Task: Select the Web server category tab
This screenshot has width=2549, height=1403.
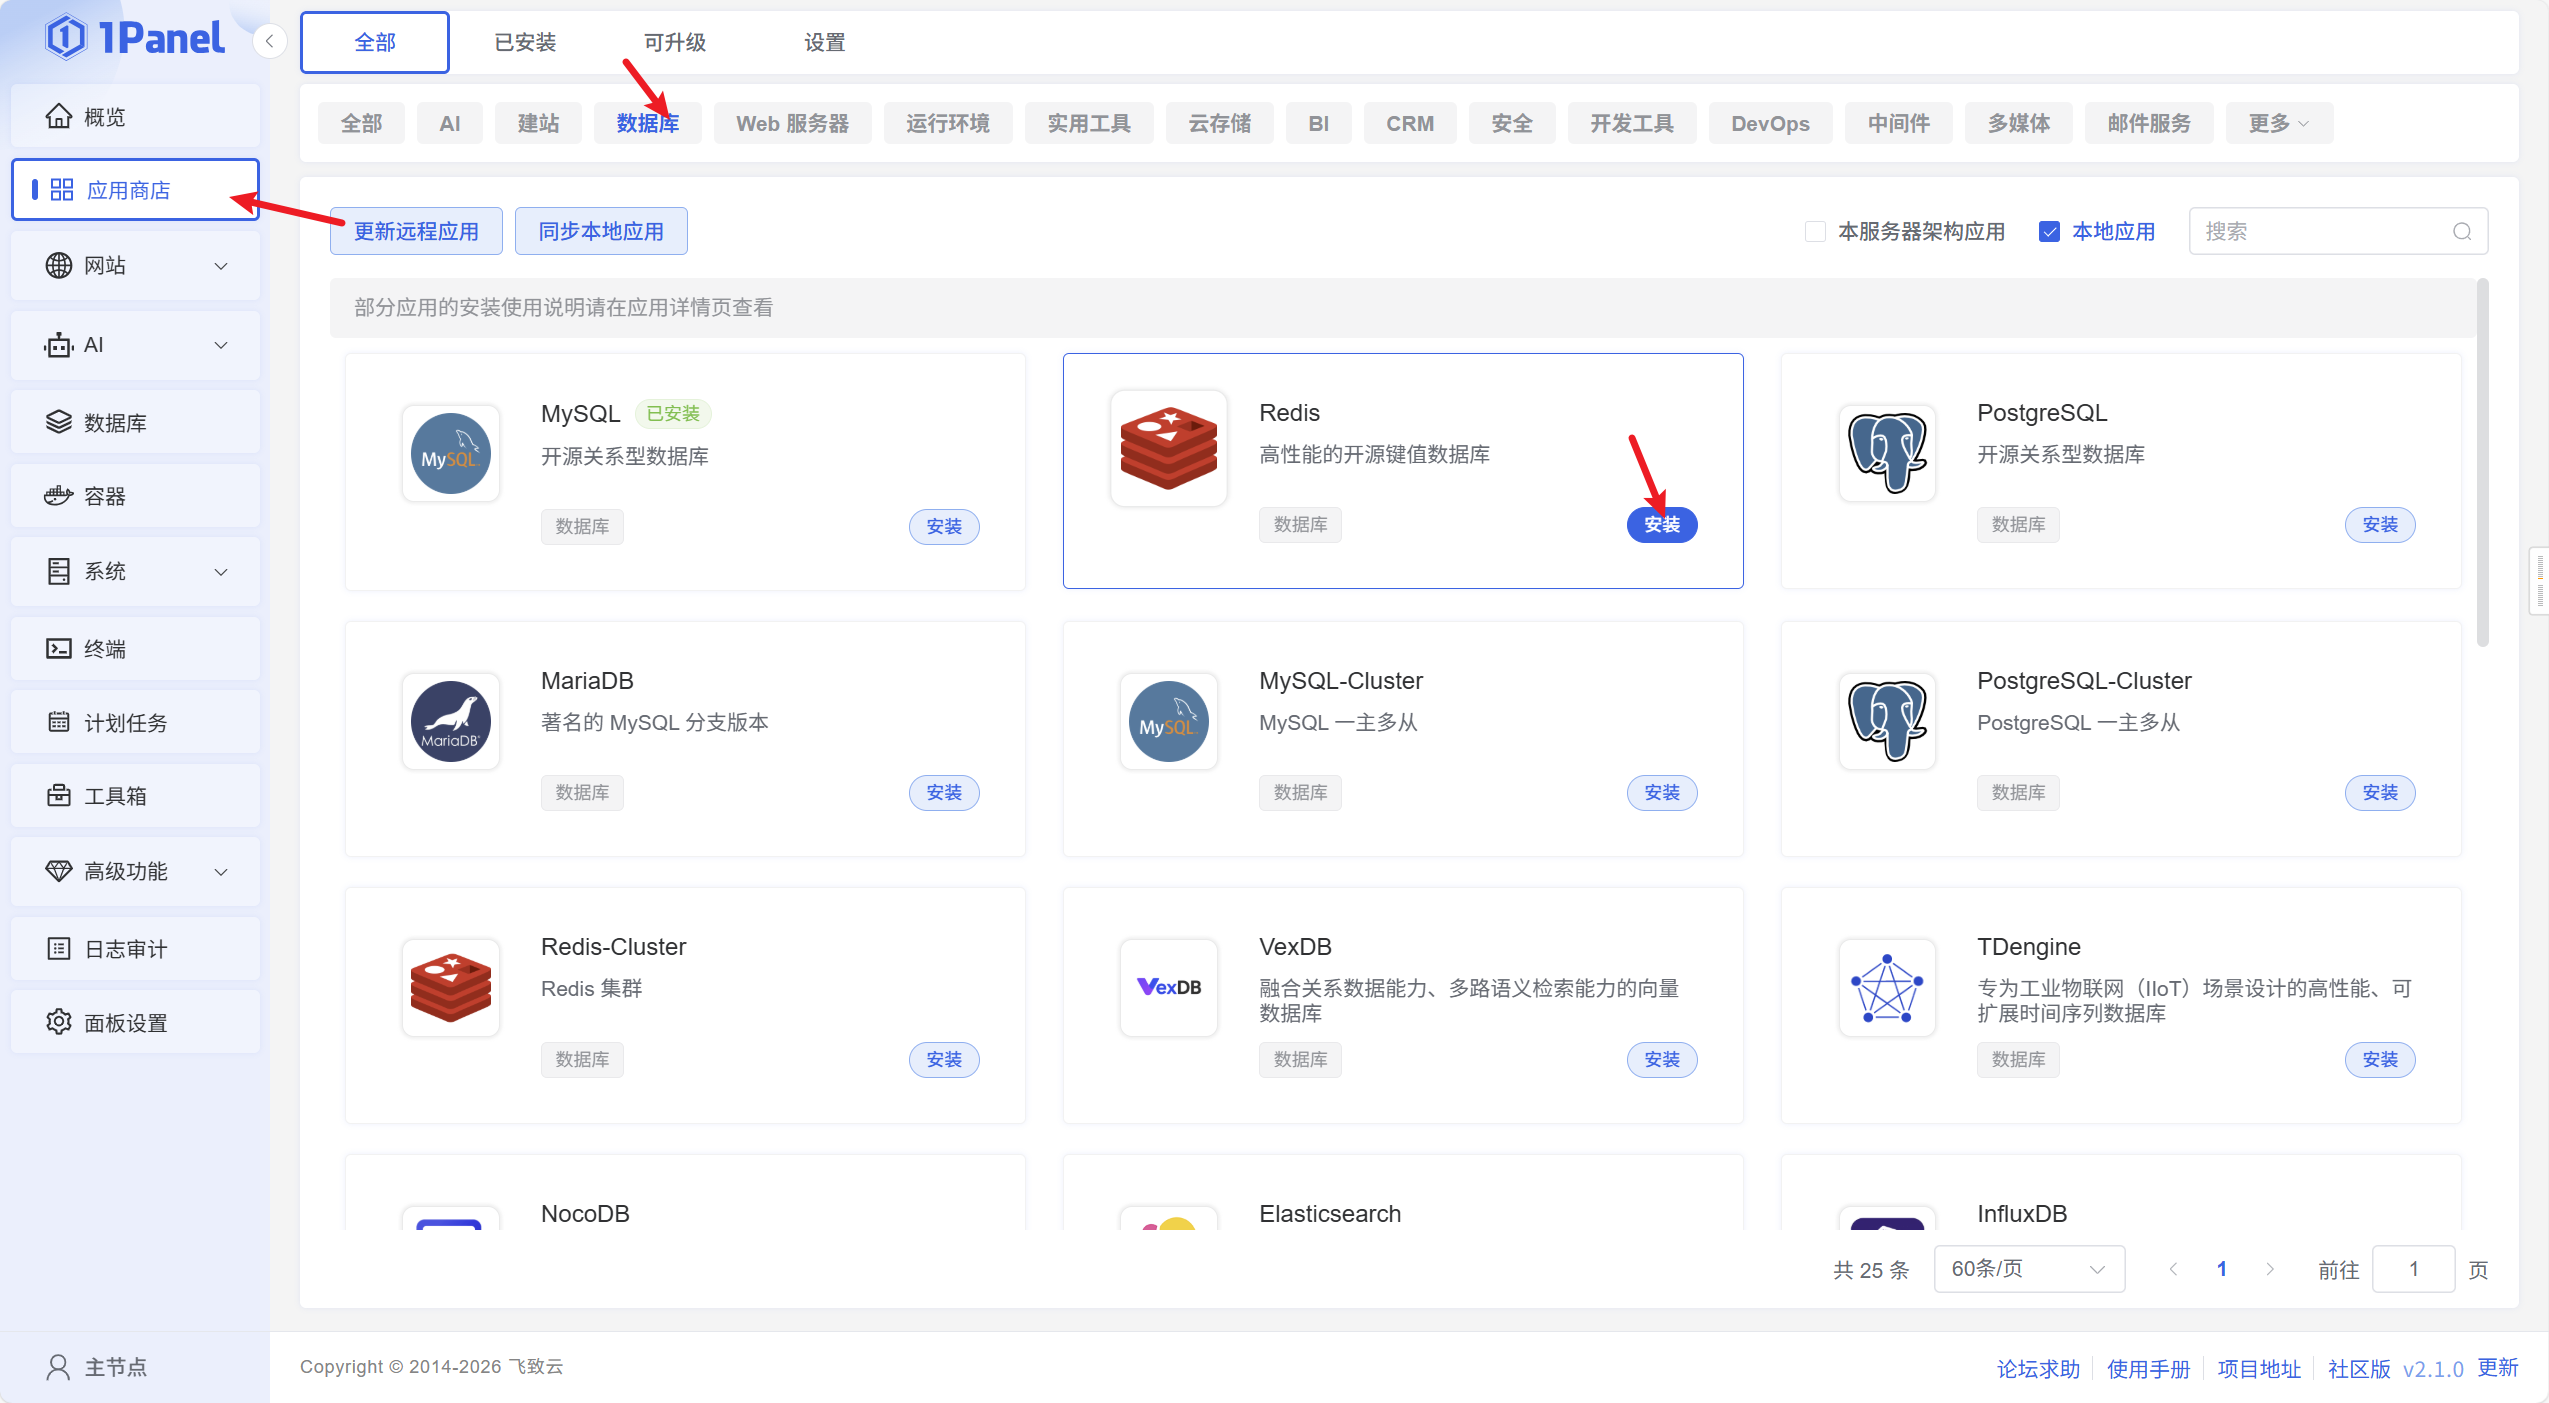Action: click(792, 124)
